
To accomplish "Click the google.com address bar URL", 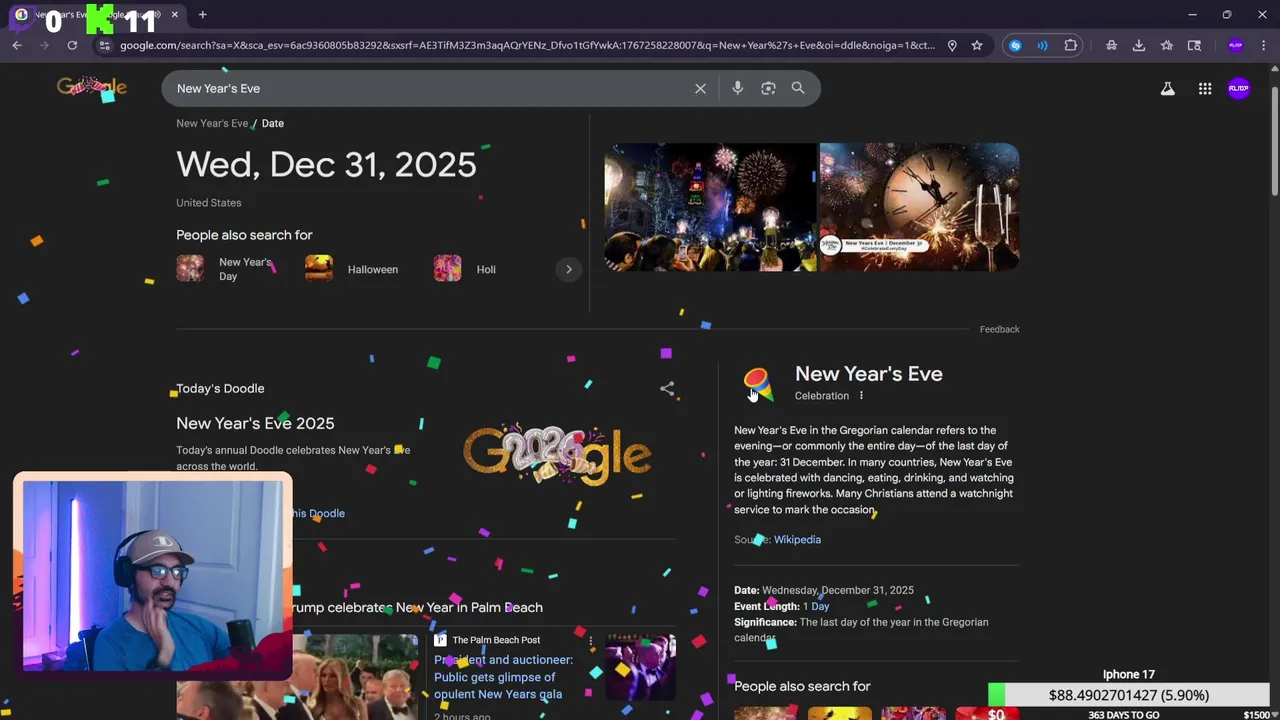I will click(x=527, y=45).
